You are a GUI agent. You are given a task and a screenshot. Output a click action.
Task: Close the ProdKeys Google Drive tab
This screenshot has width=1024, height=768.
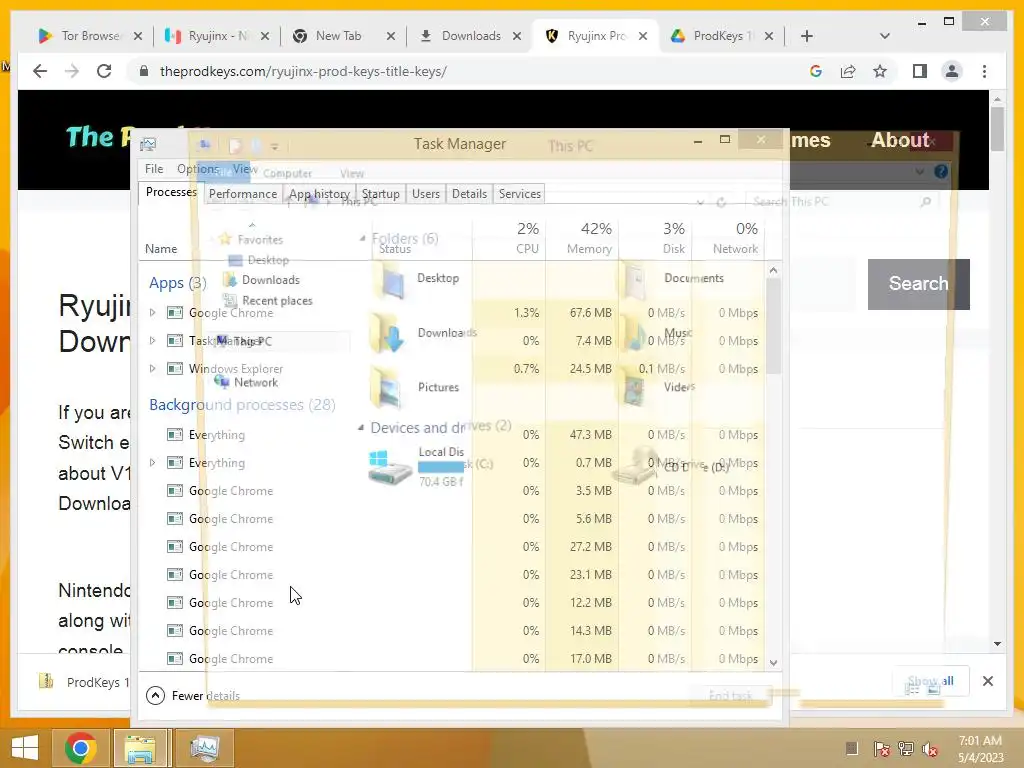(769, 36)
